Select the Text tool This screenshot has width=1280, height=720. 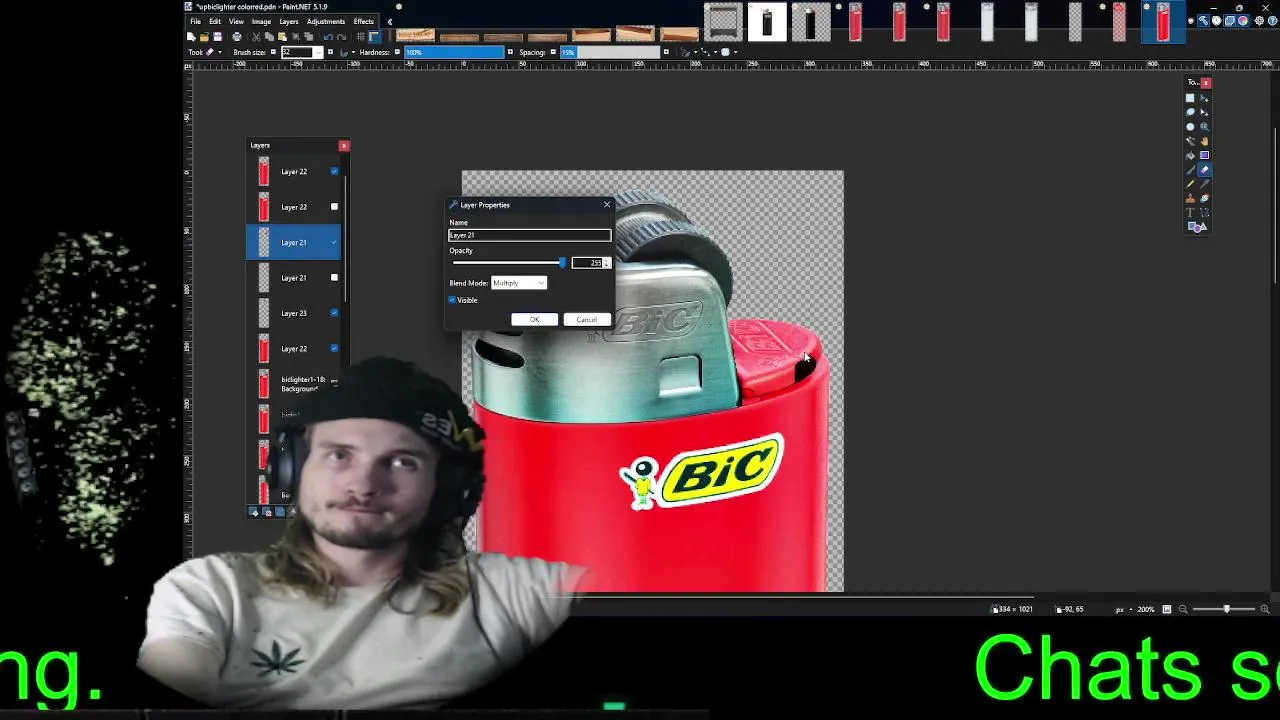click(x=1190, y=212)
